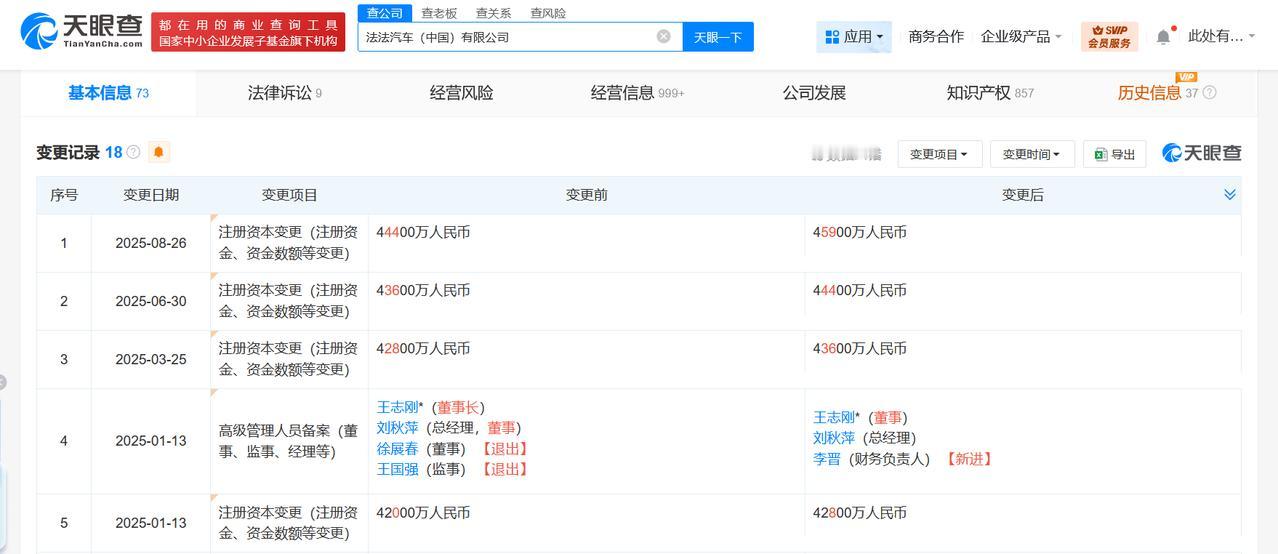Switch to the 公司发展 tab

(x=814, y=93)
